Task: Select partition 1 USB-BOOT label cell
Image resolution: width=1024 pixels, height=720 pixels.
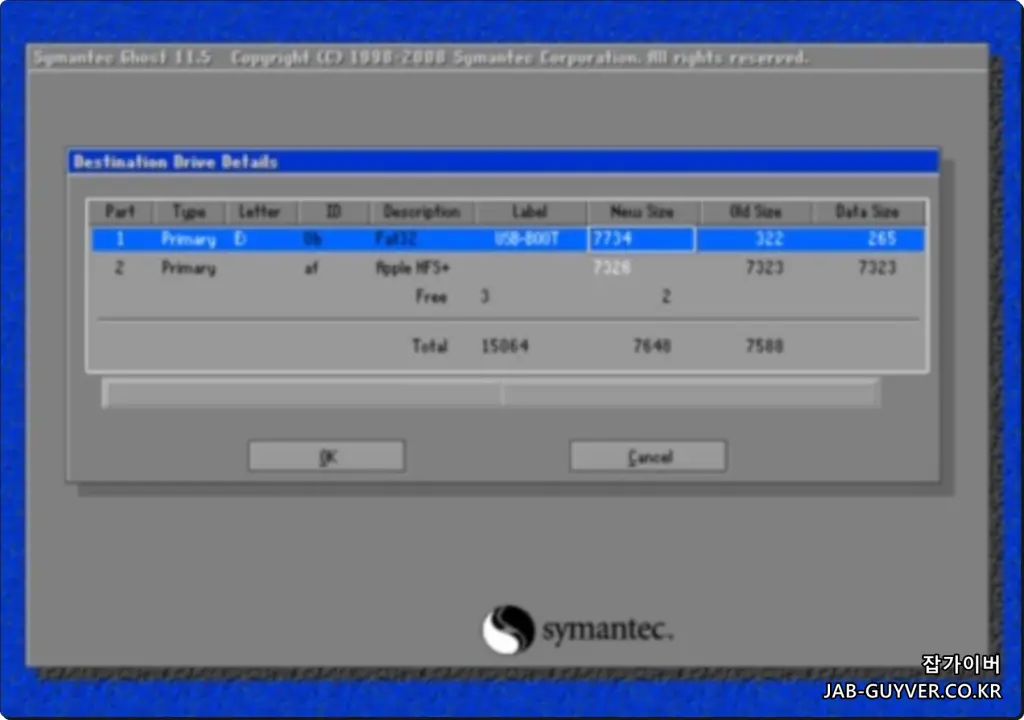Action: (526, 239)
